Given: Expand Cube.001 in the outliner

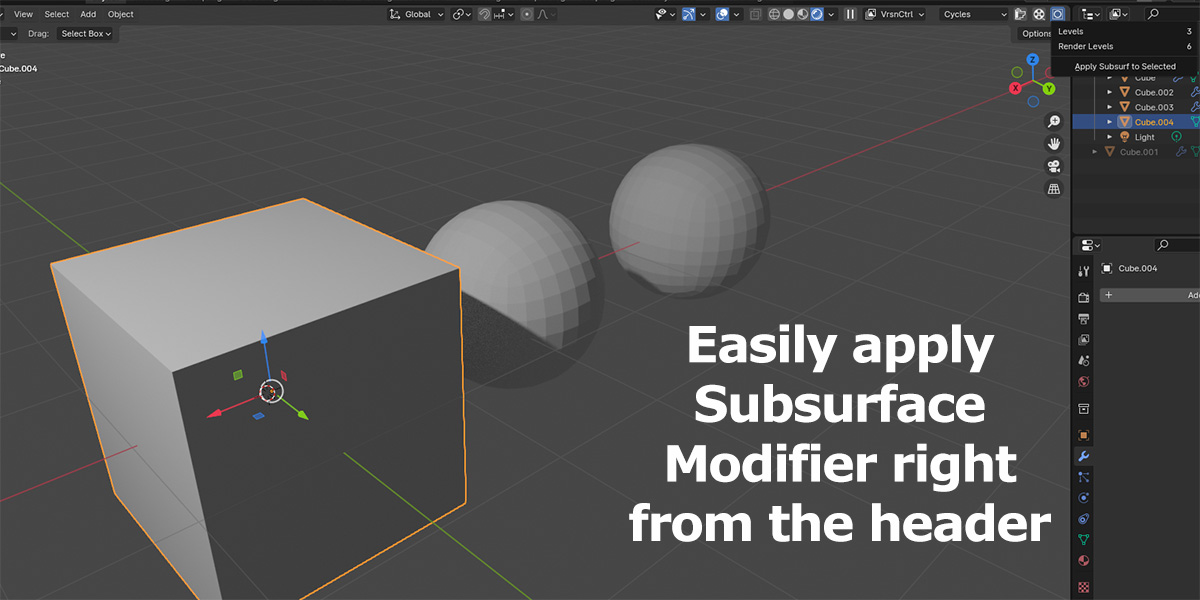Looking at the screenshot, I should pyautogui.click(x=1095, y=152).
